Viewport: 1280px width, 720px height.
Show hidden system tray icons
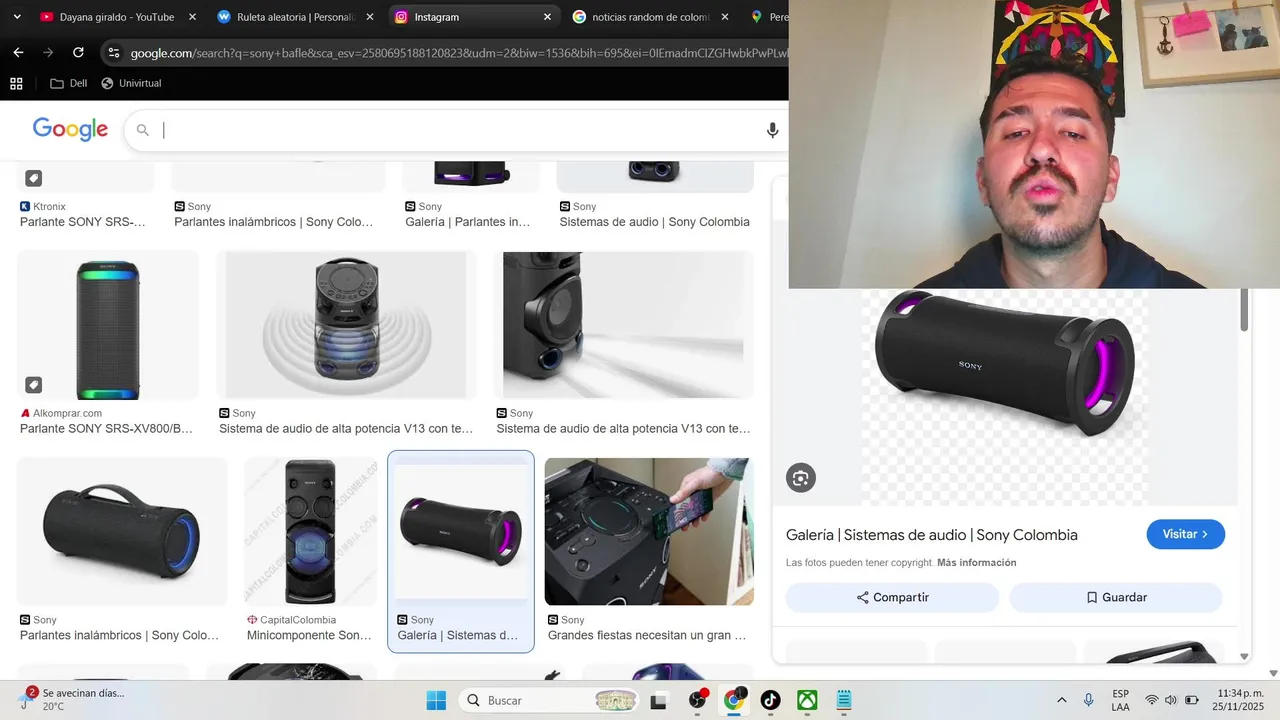1062,700
